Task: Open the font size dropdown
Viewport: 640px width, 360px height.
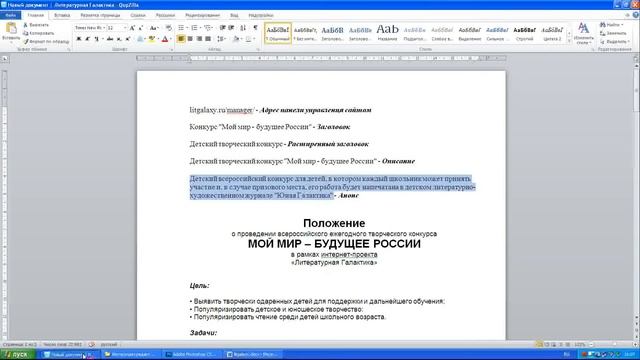Action: (125, 28)
